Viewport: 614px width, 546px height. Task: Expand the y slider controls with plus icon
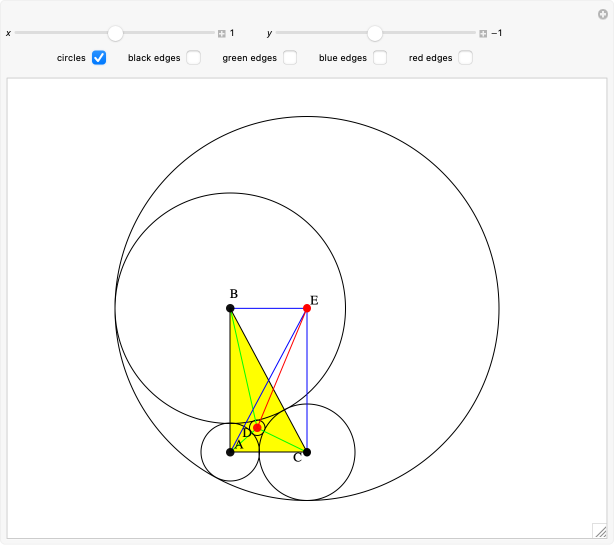click(483, 33)
